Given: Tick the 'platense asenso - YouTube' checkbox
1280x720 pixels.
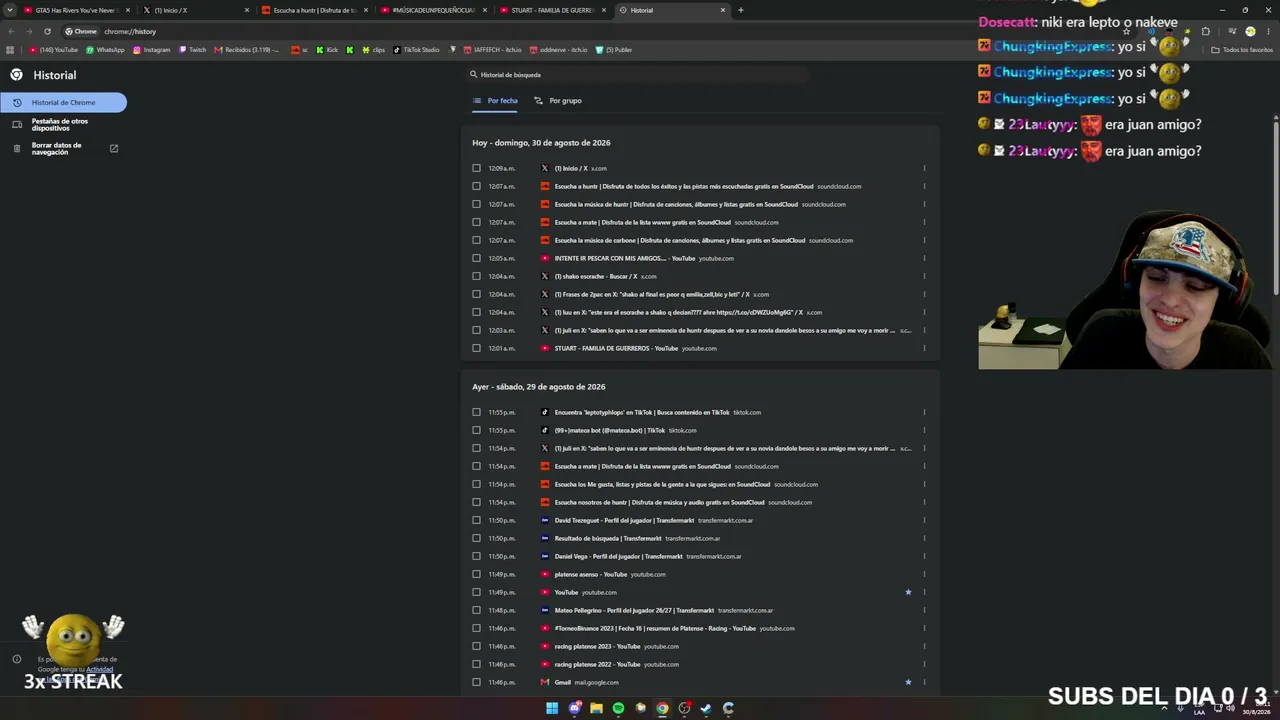Looking at the screenshot, I should [x=476, y=574].
